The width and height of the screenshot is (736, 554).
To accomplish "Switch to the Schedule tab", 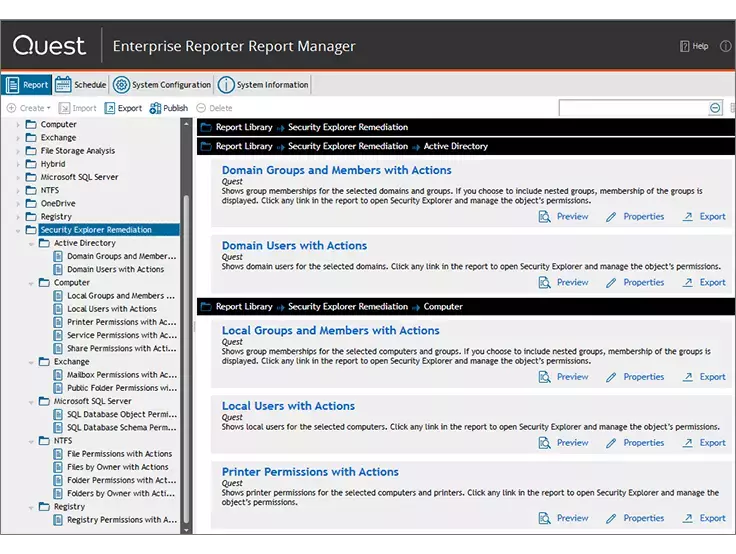I will point(81,85).
